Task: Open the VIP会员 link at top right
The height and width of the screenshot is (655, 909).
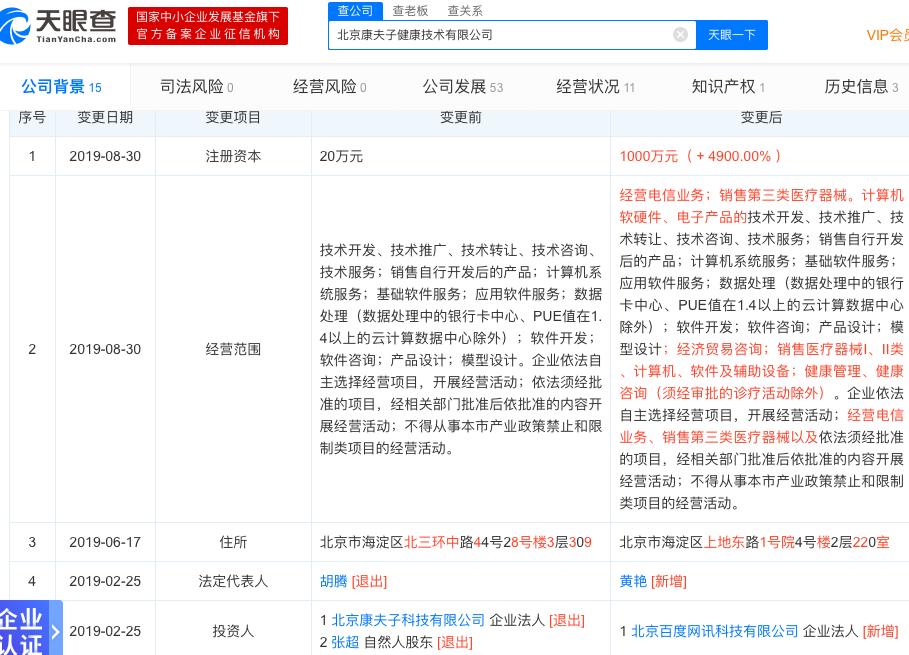Action: click(888, 34)
